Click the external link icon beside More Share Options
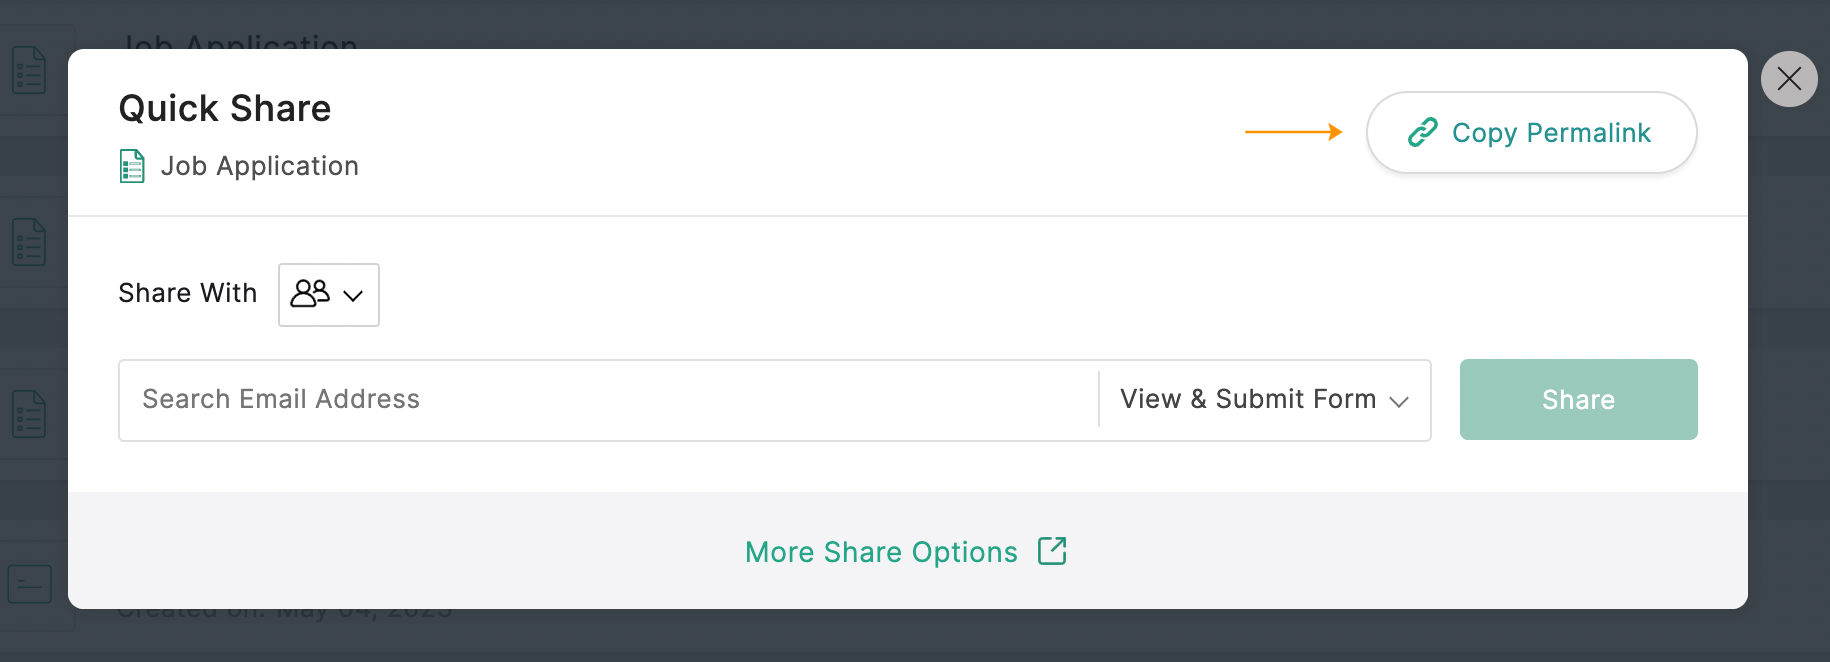The height and width of the screenshot is (662, 1830). pos(1052,551)
